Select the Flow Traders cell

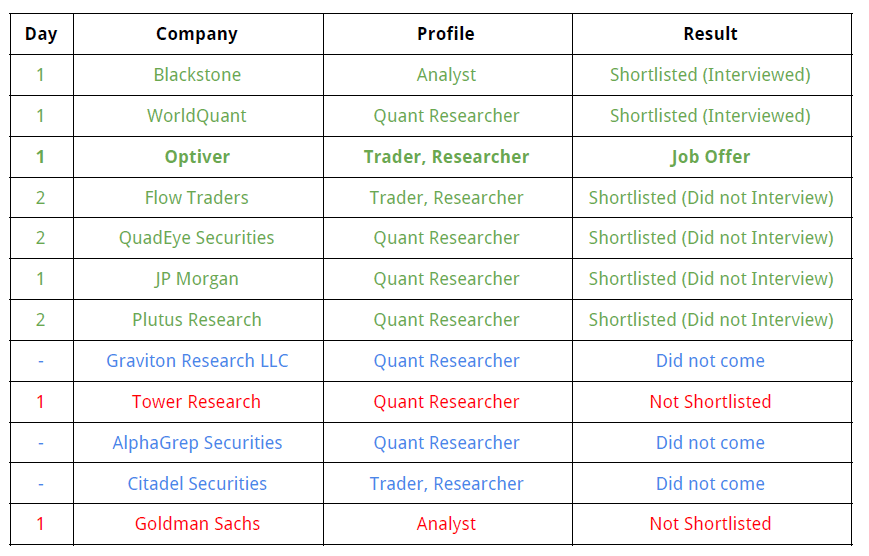pyautogui.click(x=197, y=198)
